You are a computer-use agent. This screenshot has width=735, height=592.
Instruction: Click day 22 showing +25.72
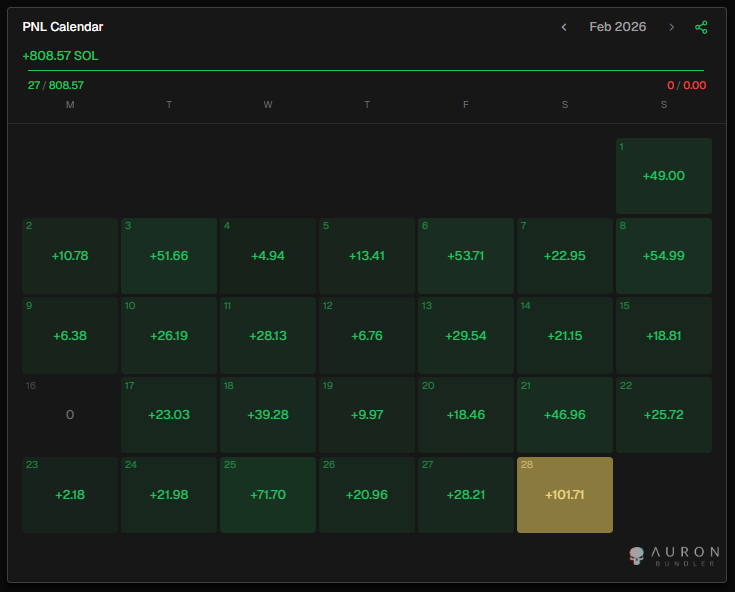tap(664, 415)
